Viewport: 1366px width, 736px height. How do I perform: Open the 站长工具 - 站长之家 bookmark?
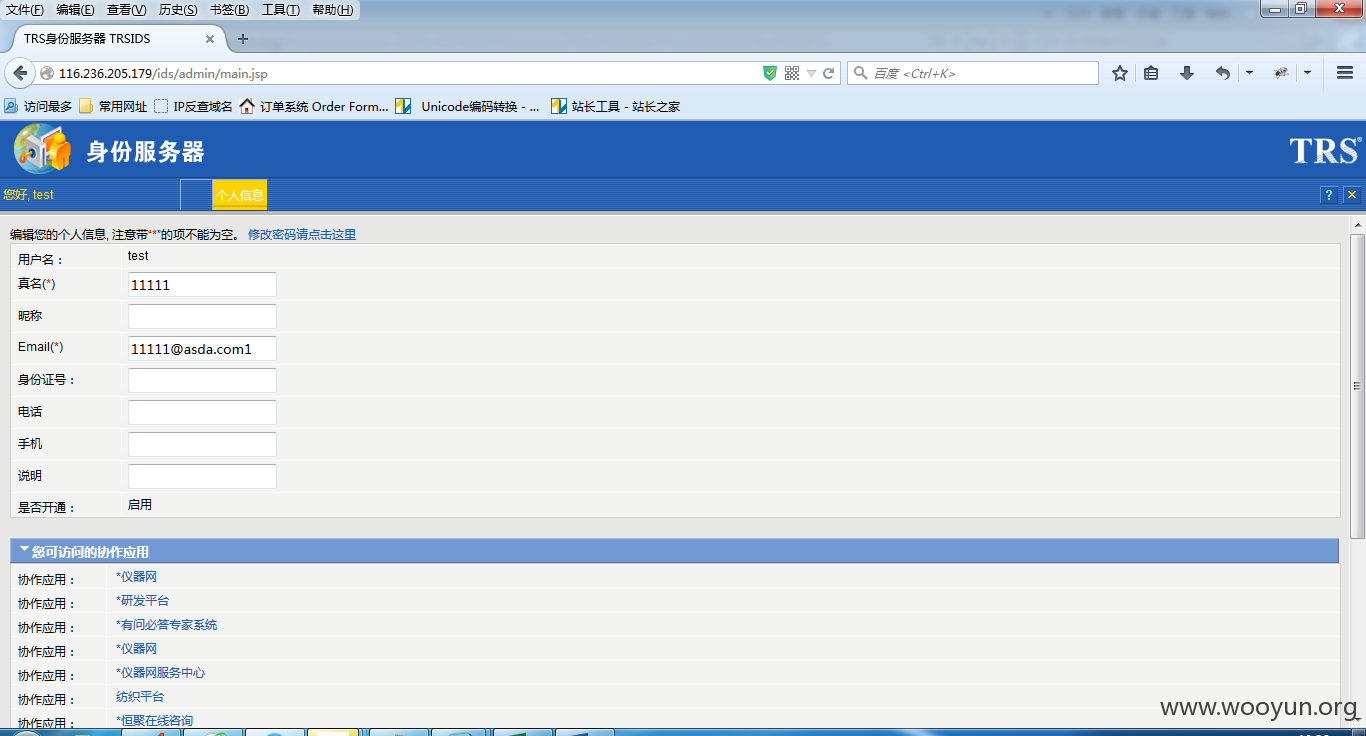616,106
